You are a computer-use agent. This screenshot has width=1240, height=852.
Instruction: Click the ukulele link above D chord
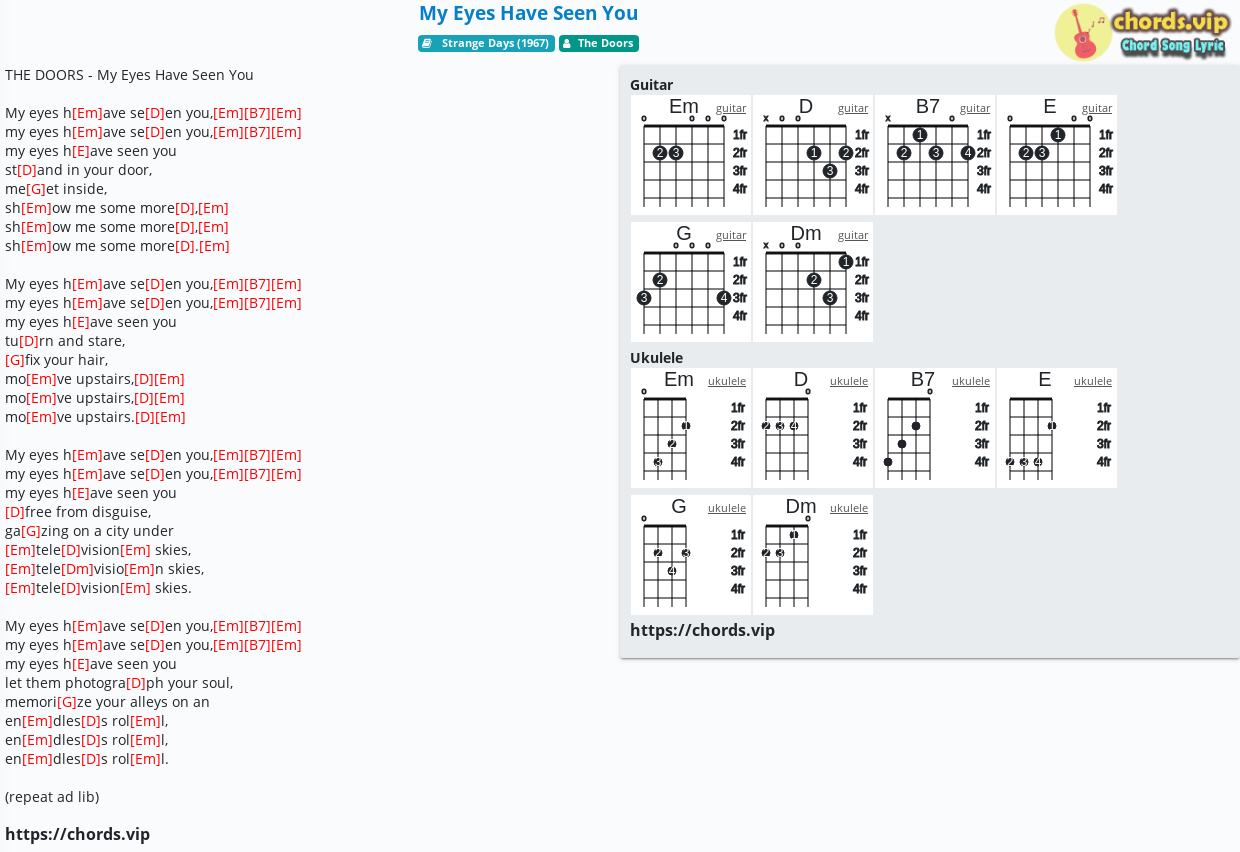849,381
